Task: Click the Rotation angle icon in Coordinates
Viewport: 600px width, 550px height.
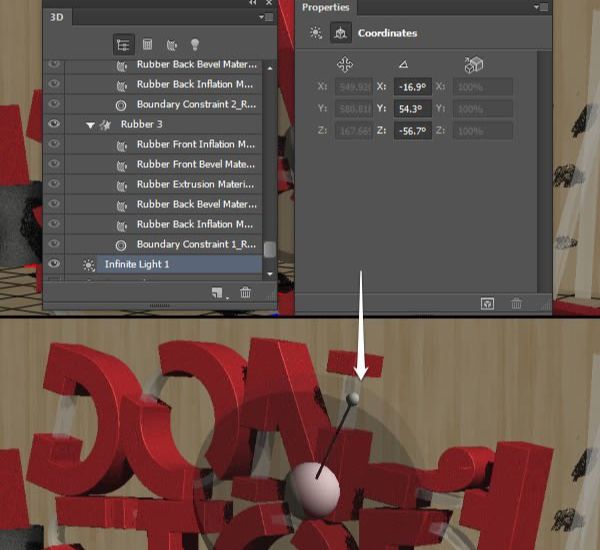Action: (403, 64)
